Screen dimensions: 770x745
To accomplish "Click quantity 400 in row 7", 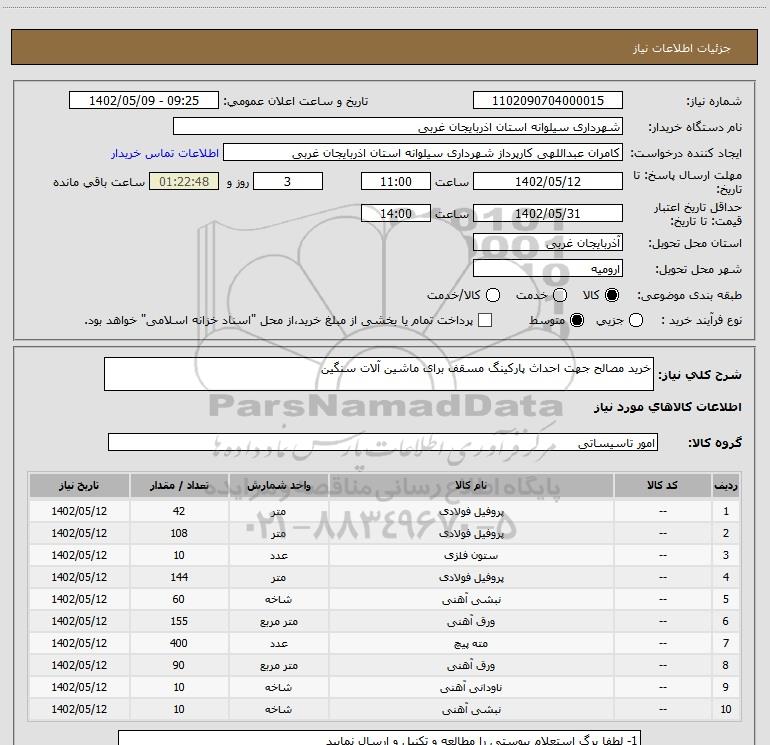I will [179, 643].
